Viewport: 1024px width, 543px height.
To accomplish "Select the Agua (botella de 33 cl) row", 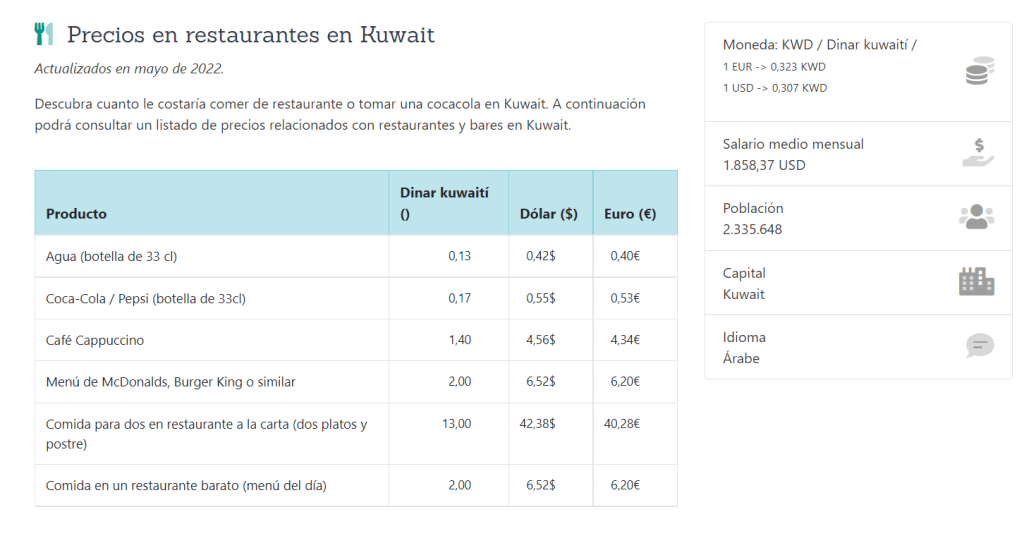I will [111, 256].
